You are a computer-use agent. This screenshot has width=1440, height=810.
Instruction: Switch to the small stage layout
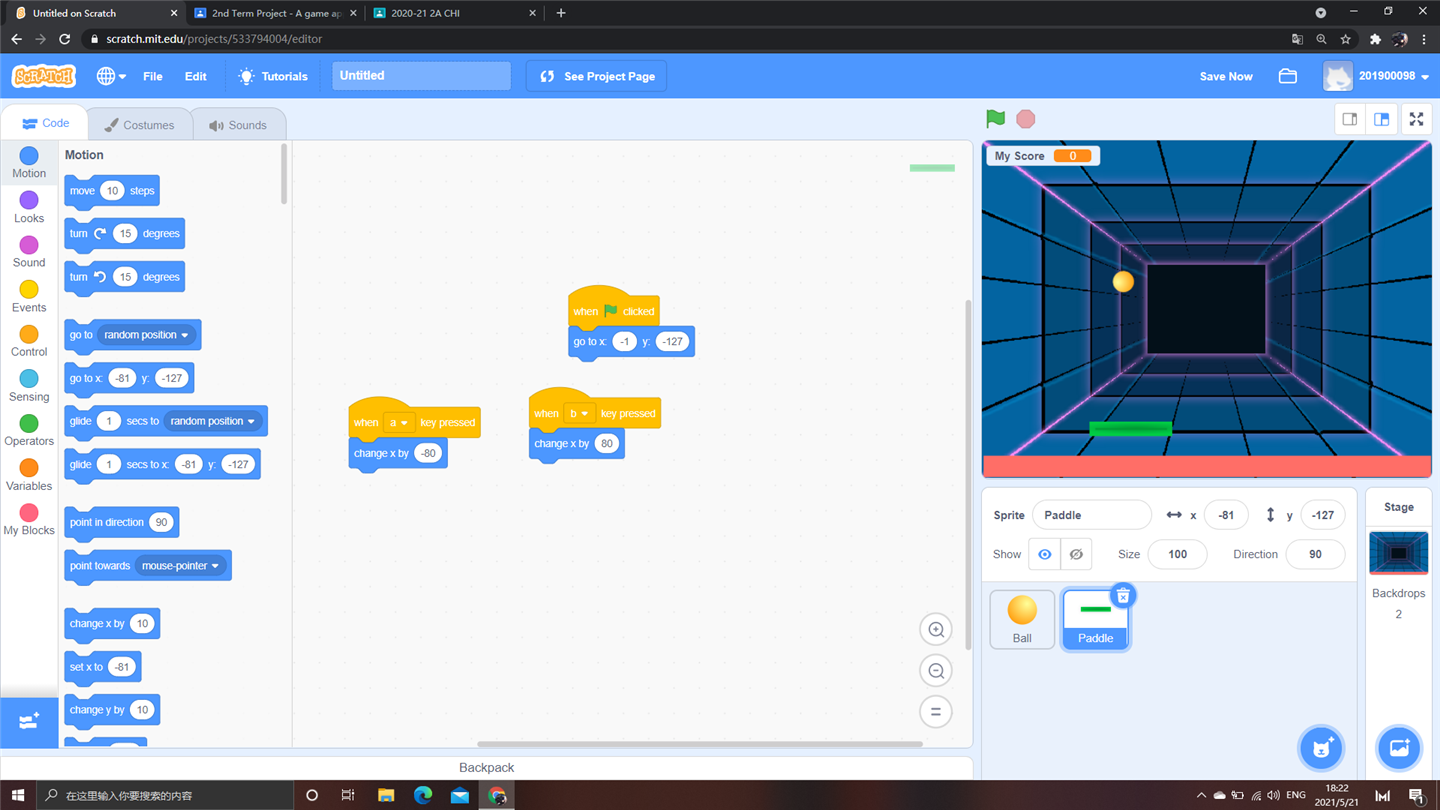1349,119
